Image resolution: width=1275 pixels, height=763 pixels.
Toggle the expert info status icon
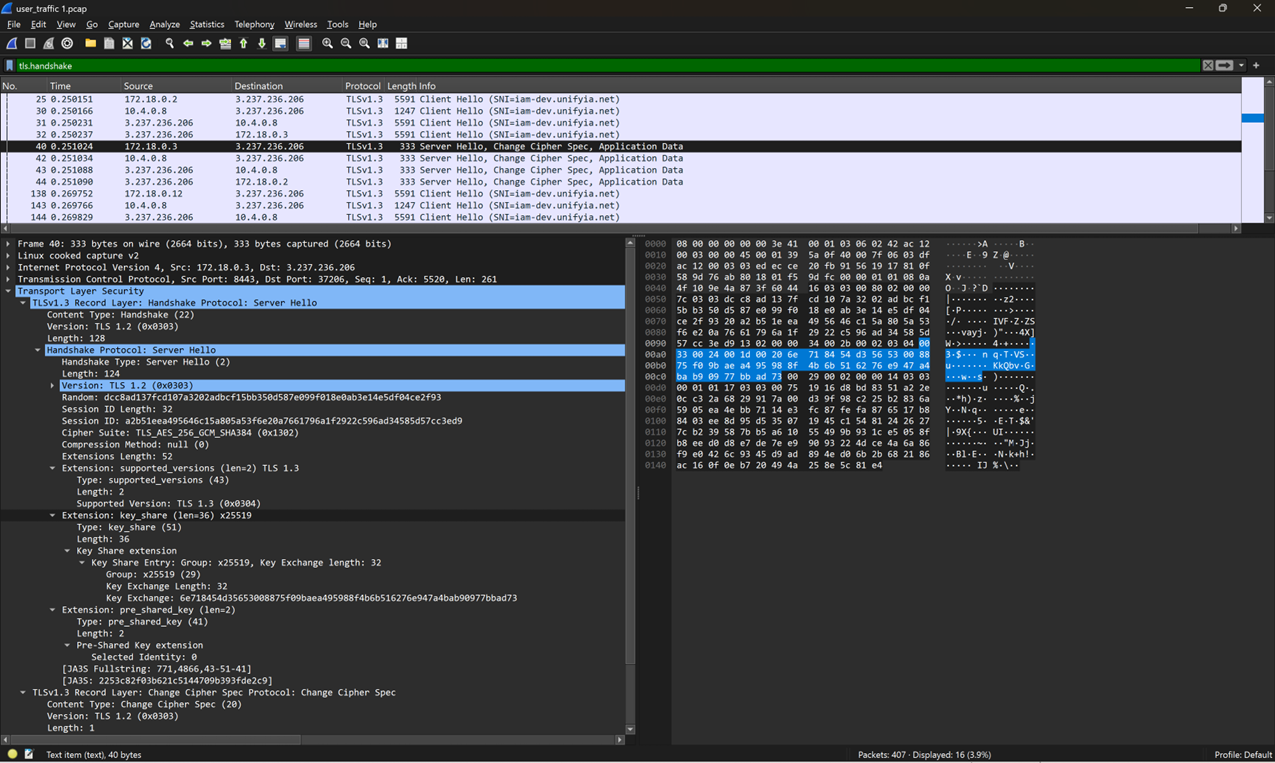coord(13,755)
